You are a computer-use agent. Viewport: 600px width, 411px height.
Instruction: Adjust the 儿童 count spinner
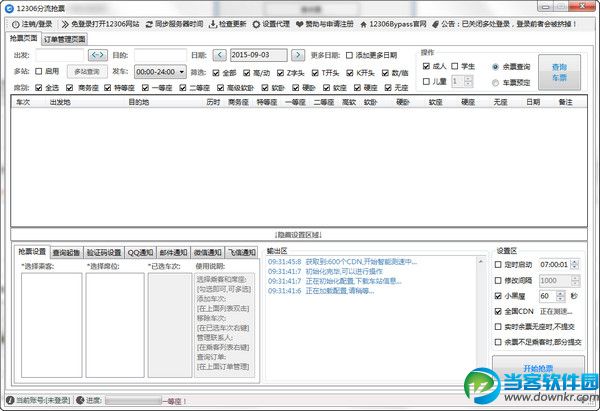(468, 81)
